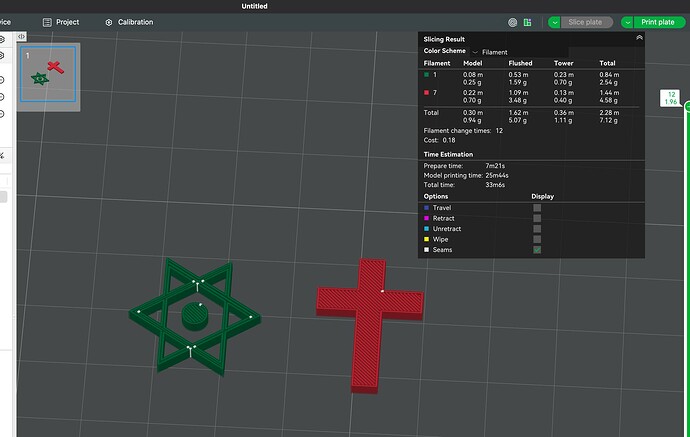The height and width of the screenshot is (437, 690).
Task: Click the round spiral icon beside Slice plate
Action: pyautogui.click(x=512, y=22)
